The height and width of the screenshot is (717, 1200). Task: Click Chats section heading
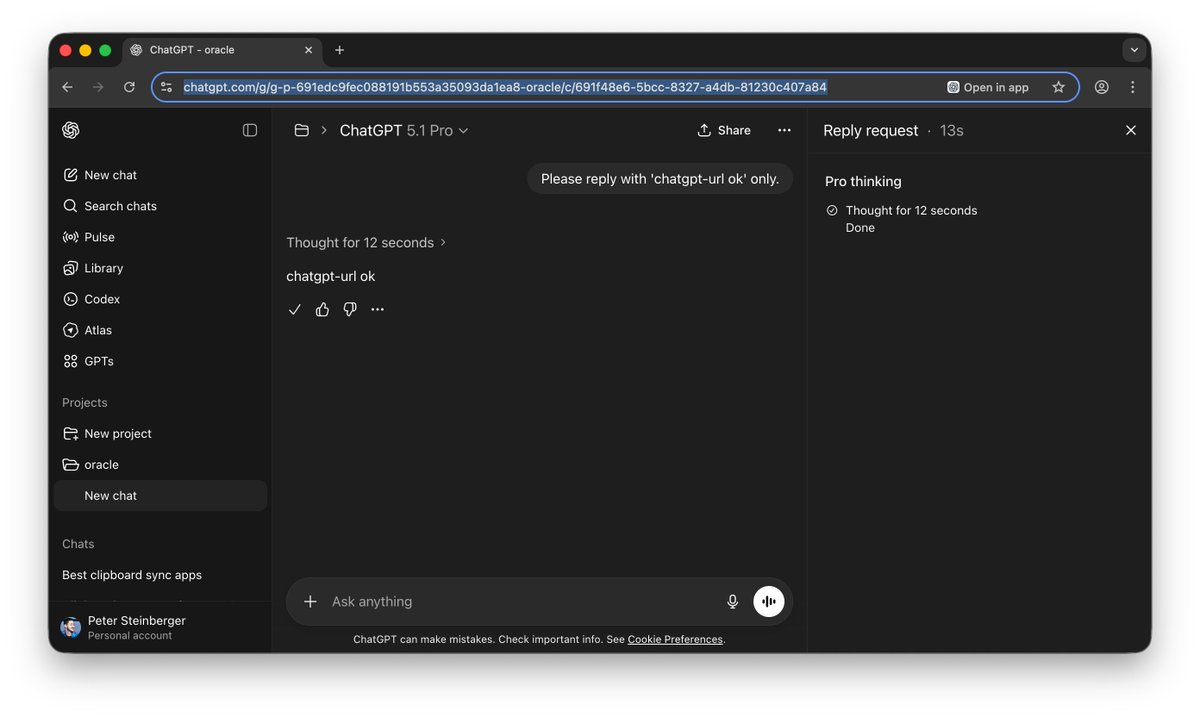[x=78, y=544]
